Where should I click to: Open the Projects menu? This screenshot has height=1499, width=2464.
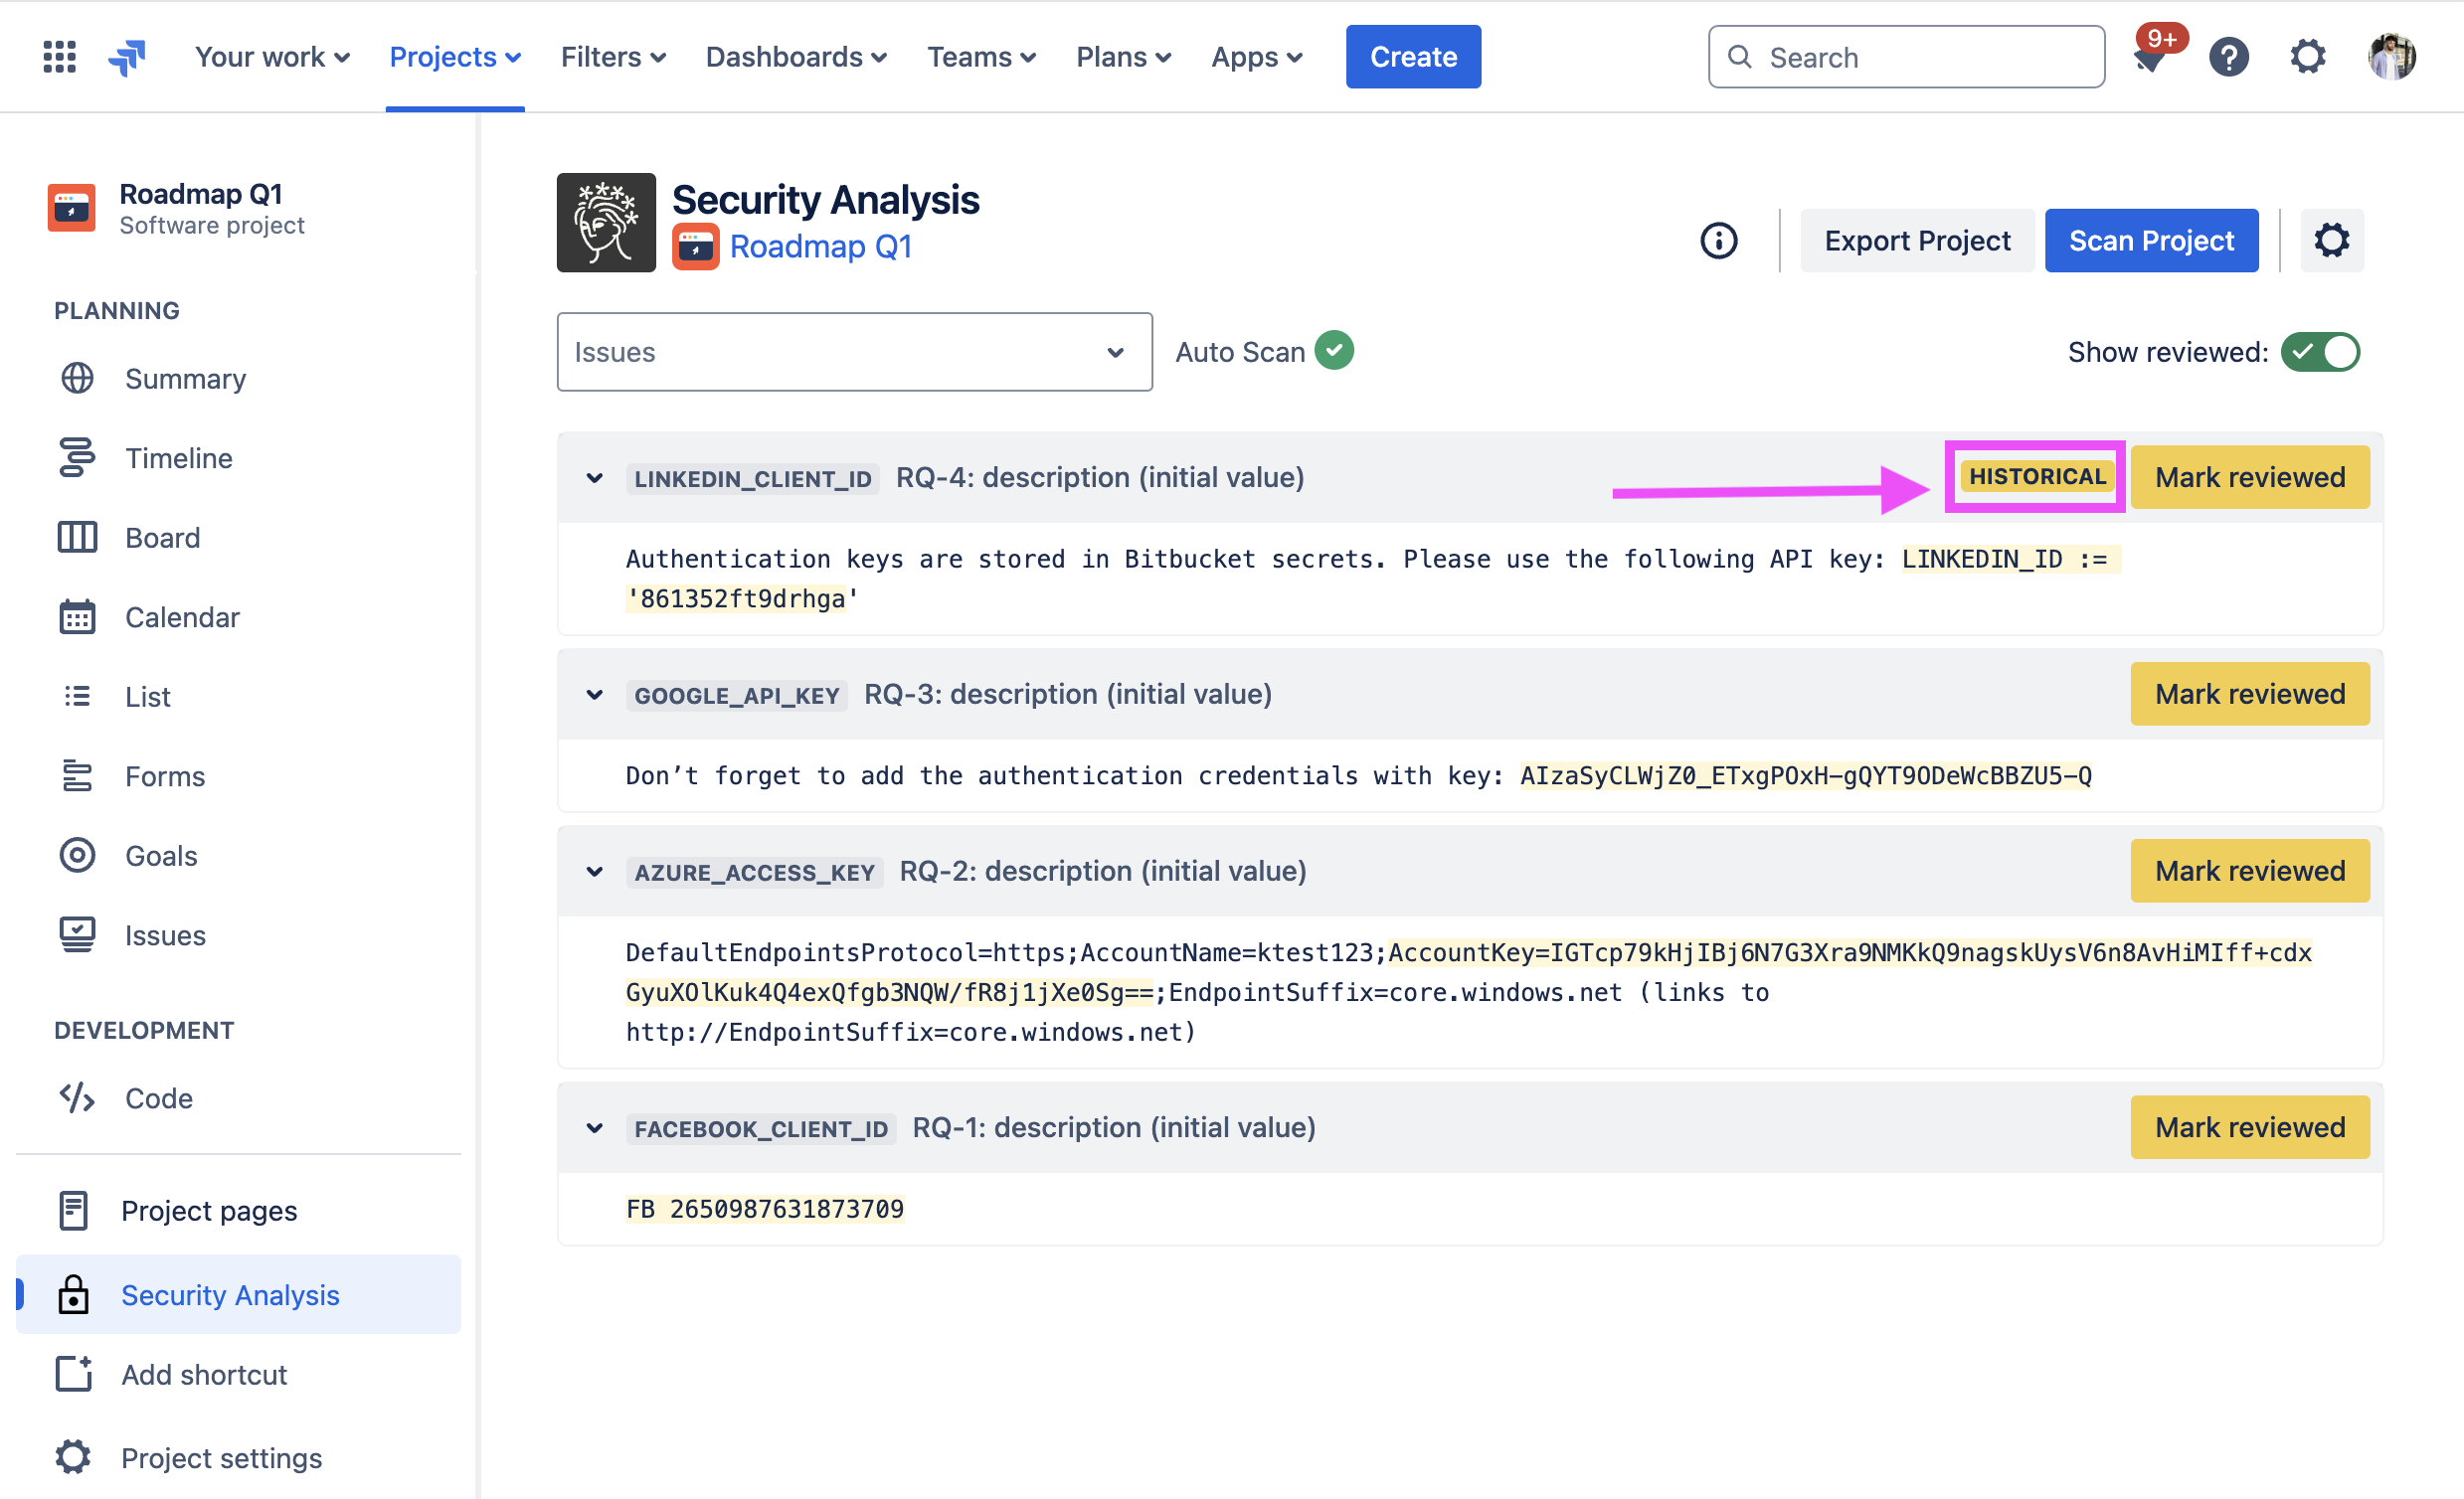pos(455,57)
